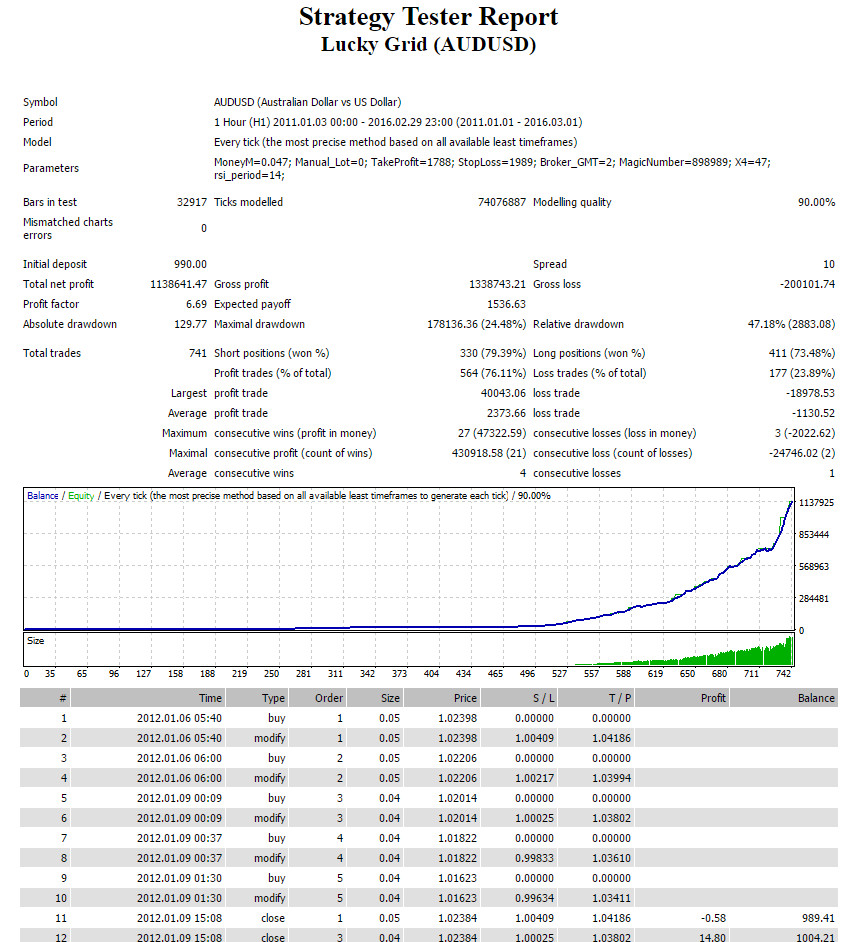Click row 8 stop loss 0.99833
This screenshot has width=841, height=942.
click(534, 858)
